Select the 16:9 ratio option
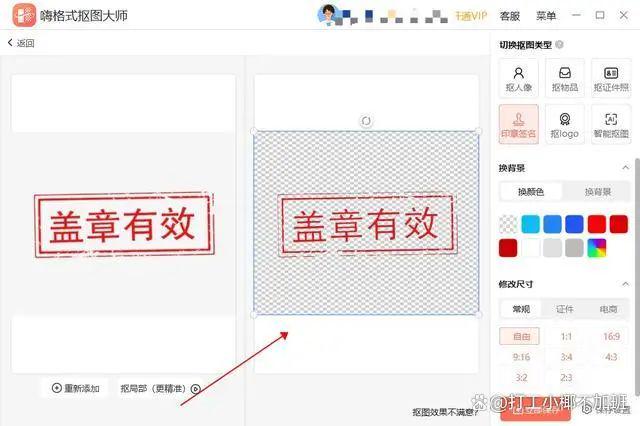 pyautogui.click(x=611, y=336)
